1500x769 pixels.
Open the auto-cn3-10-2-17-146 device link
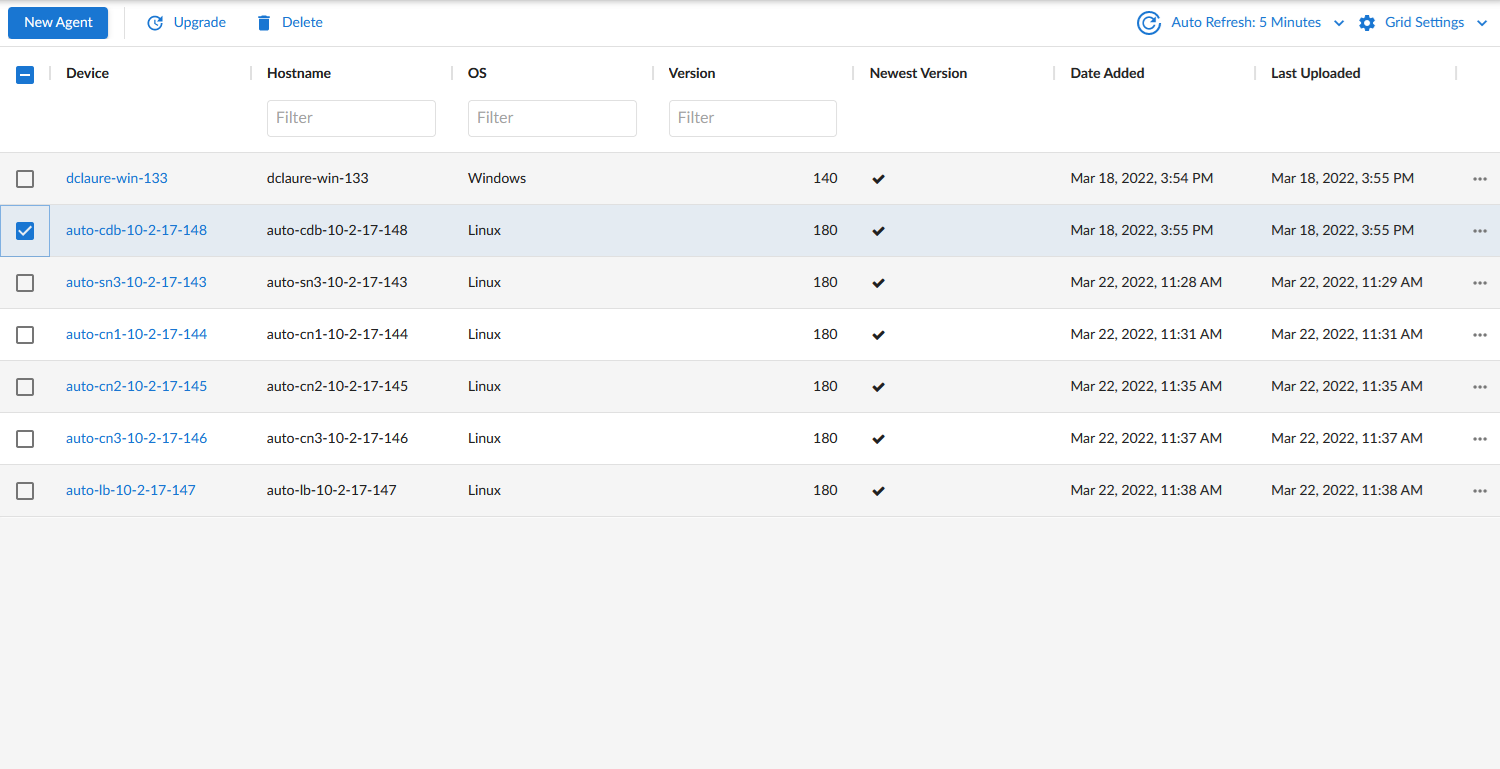[136, 438]
